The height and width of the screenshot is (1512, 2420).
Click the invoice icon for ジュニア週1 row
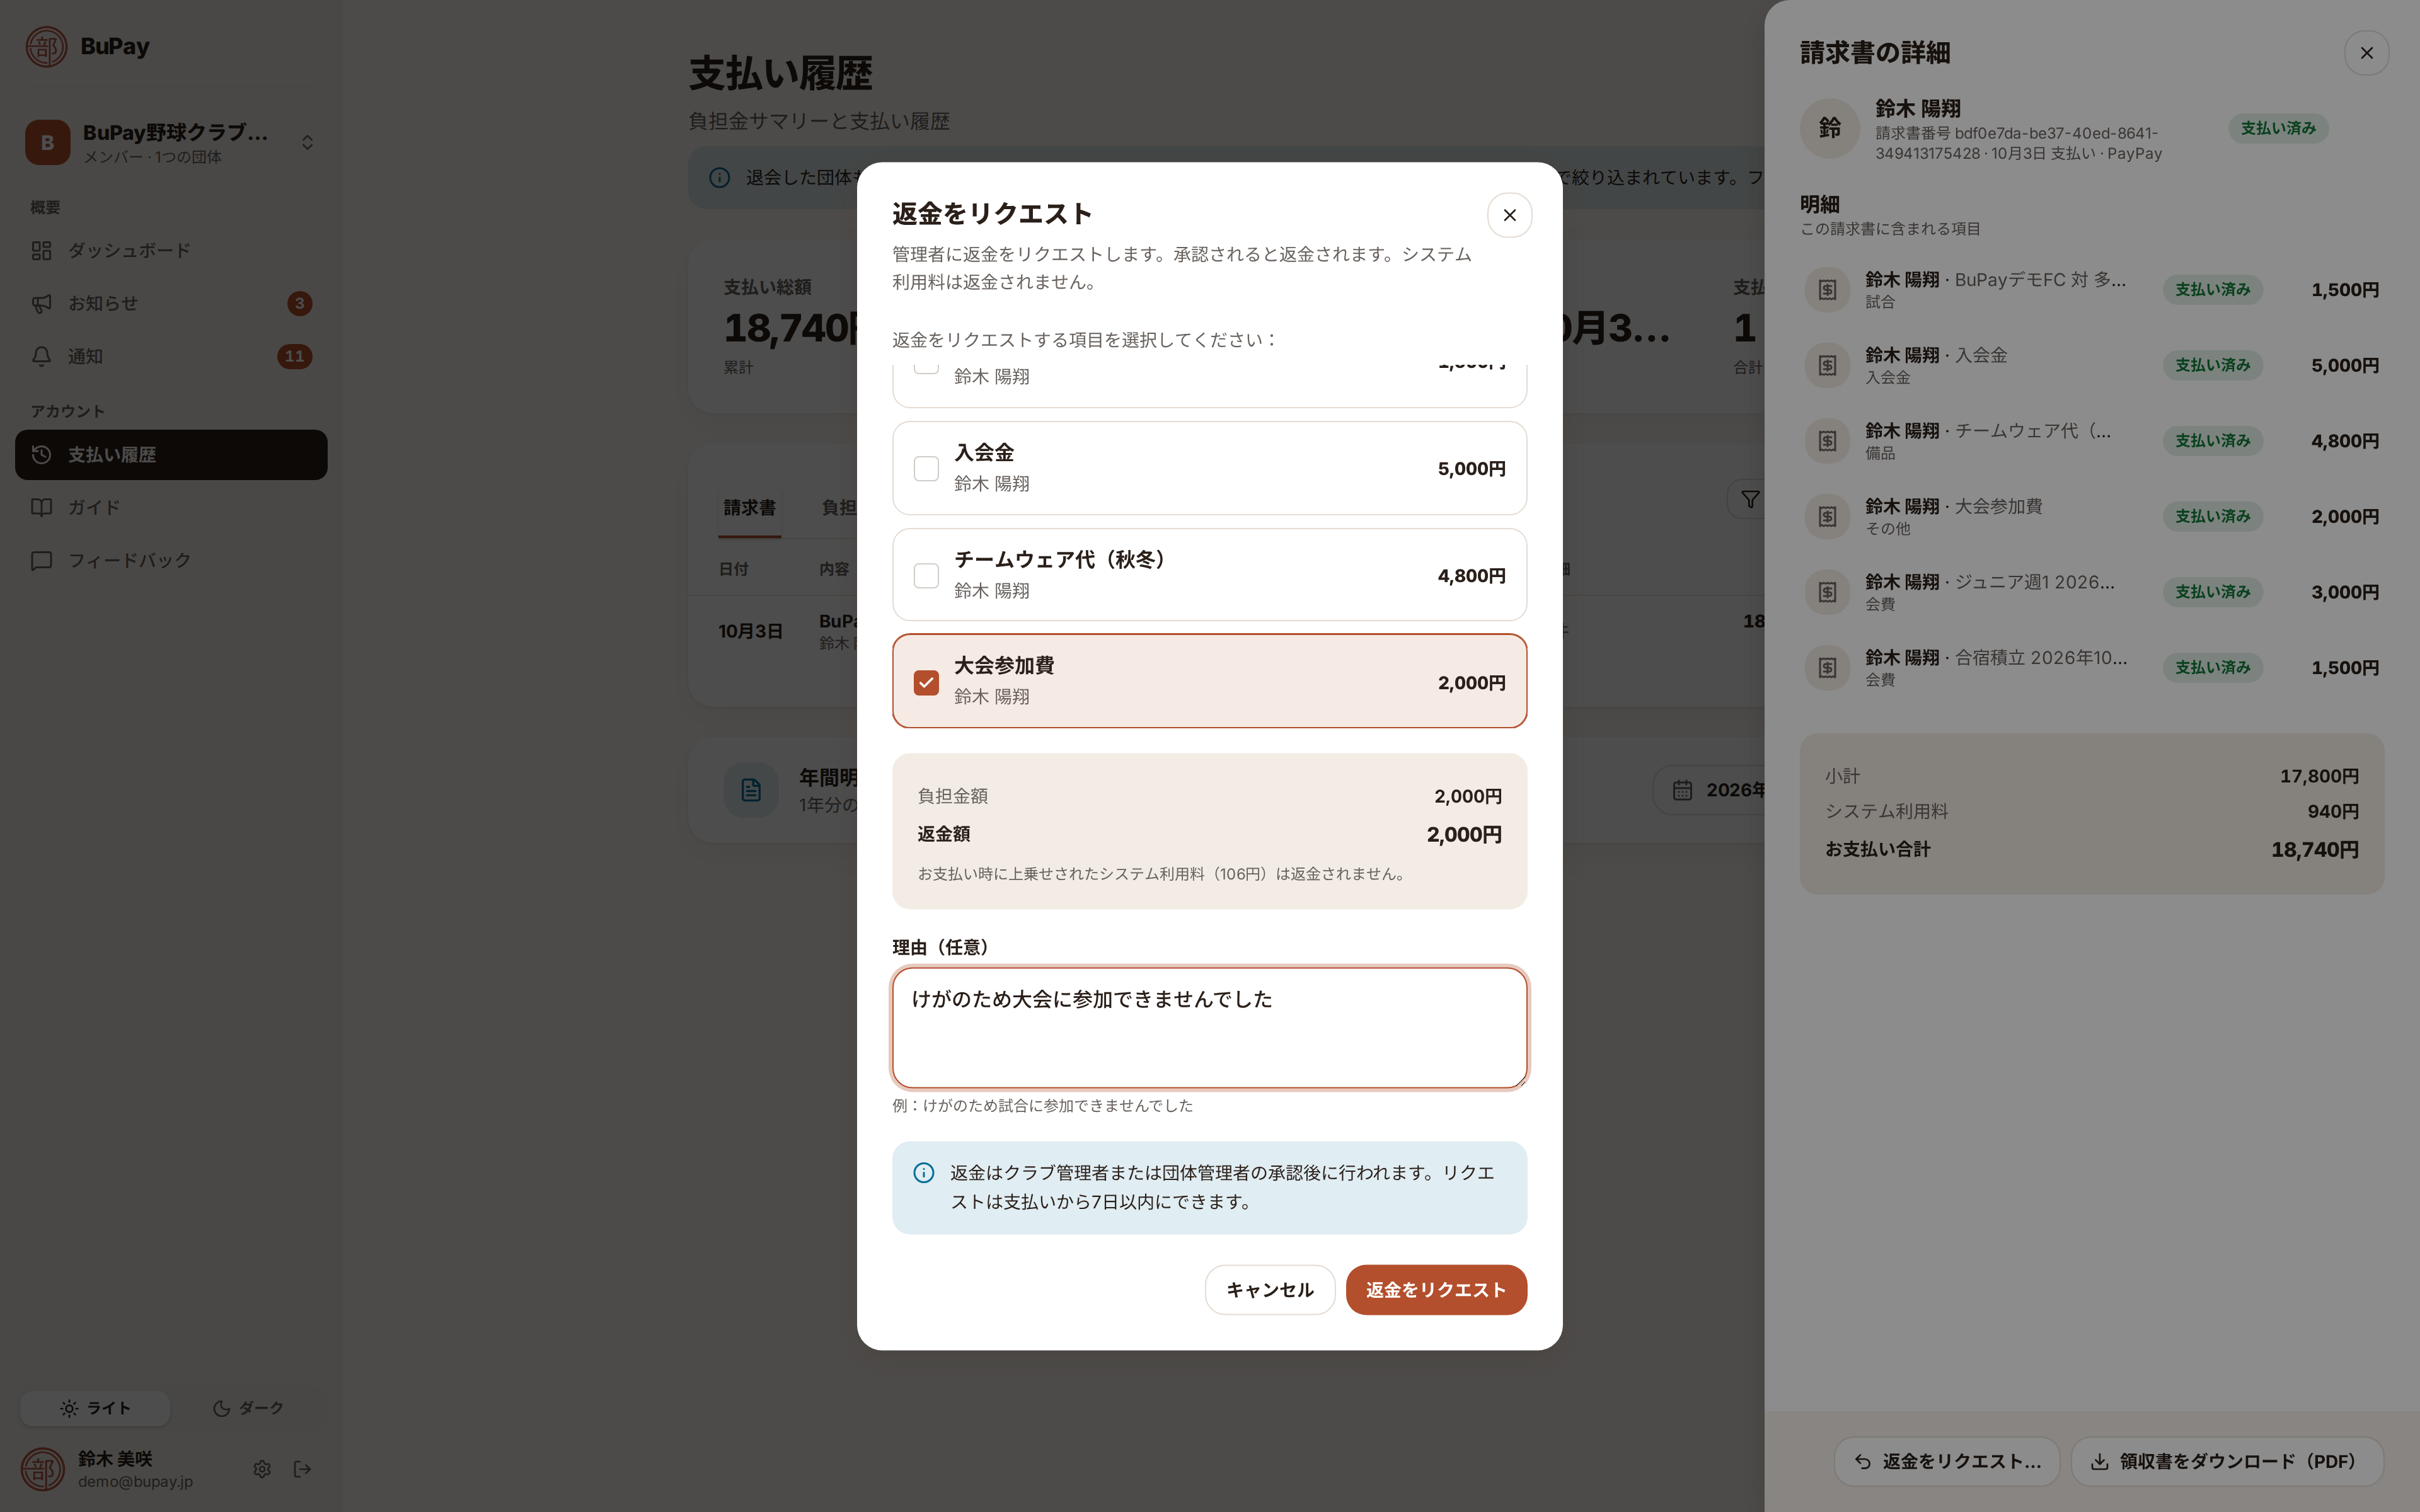pyautogui.click(x=1827, y=592)
